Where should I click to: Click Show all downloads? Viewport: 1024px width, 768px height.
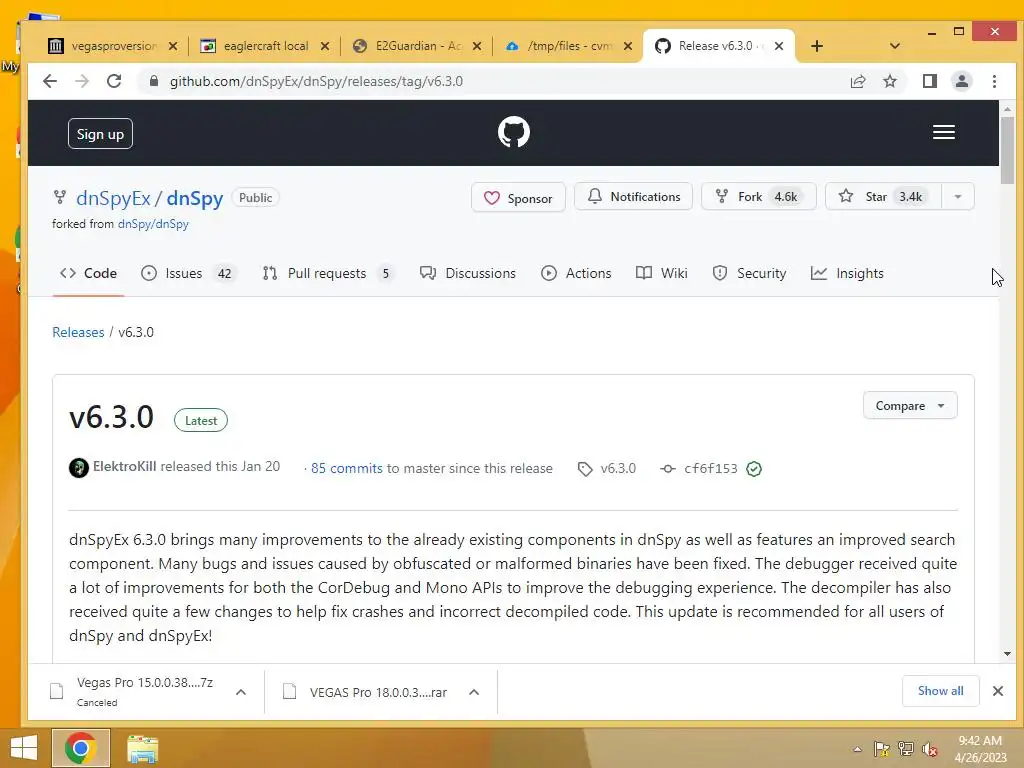940,691
